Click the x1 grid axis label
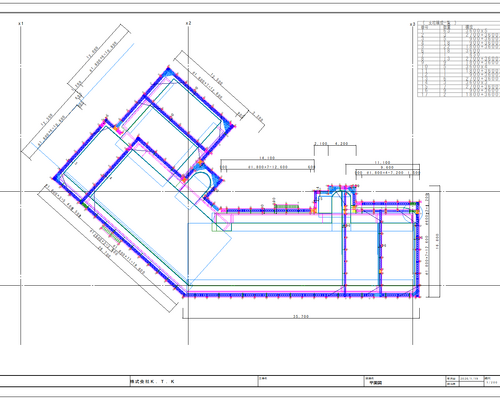The image size is (500, 400). (21, 23)
